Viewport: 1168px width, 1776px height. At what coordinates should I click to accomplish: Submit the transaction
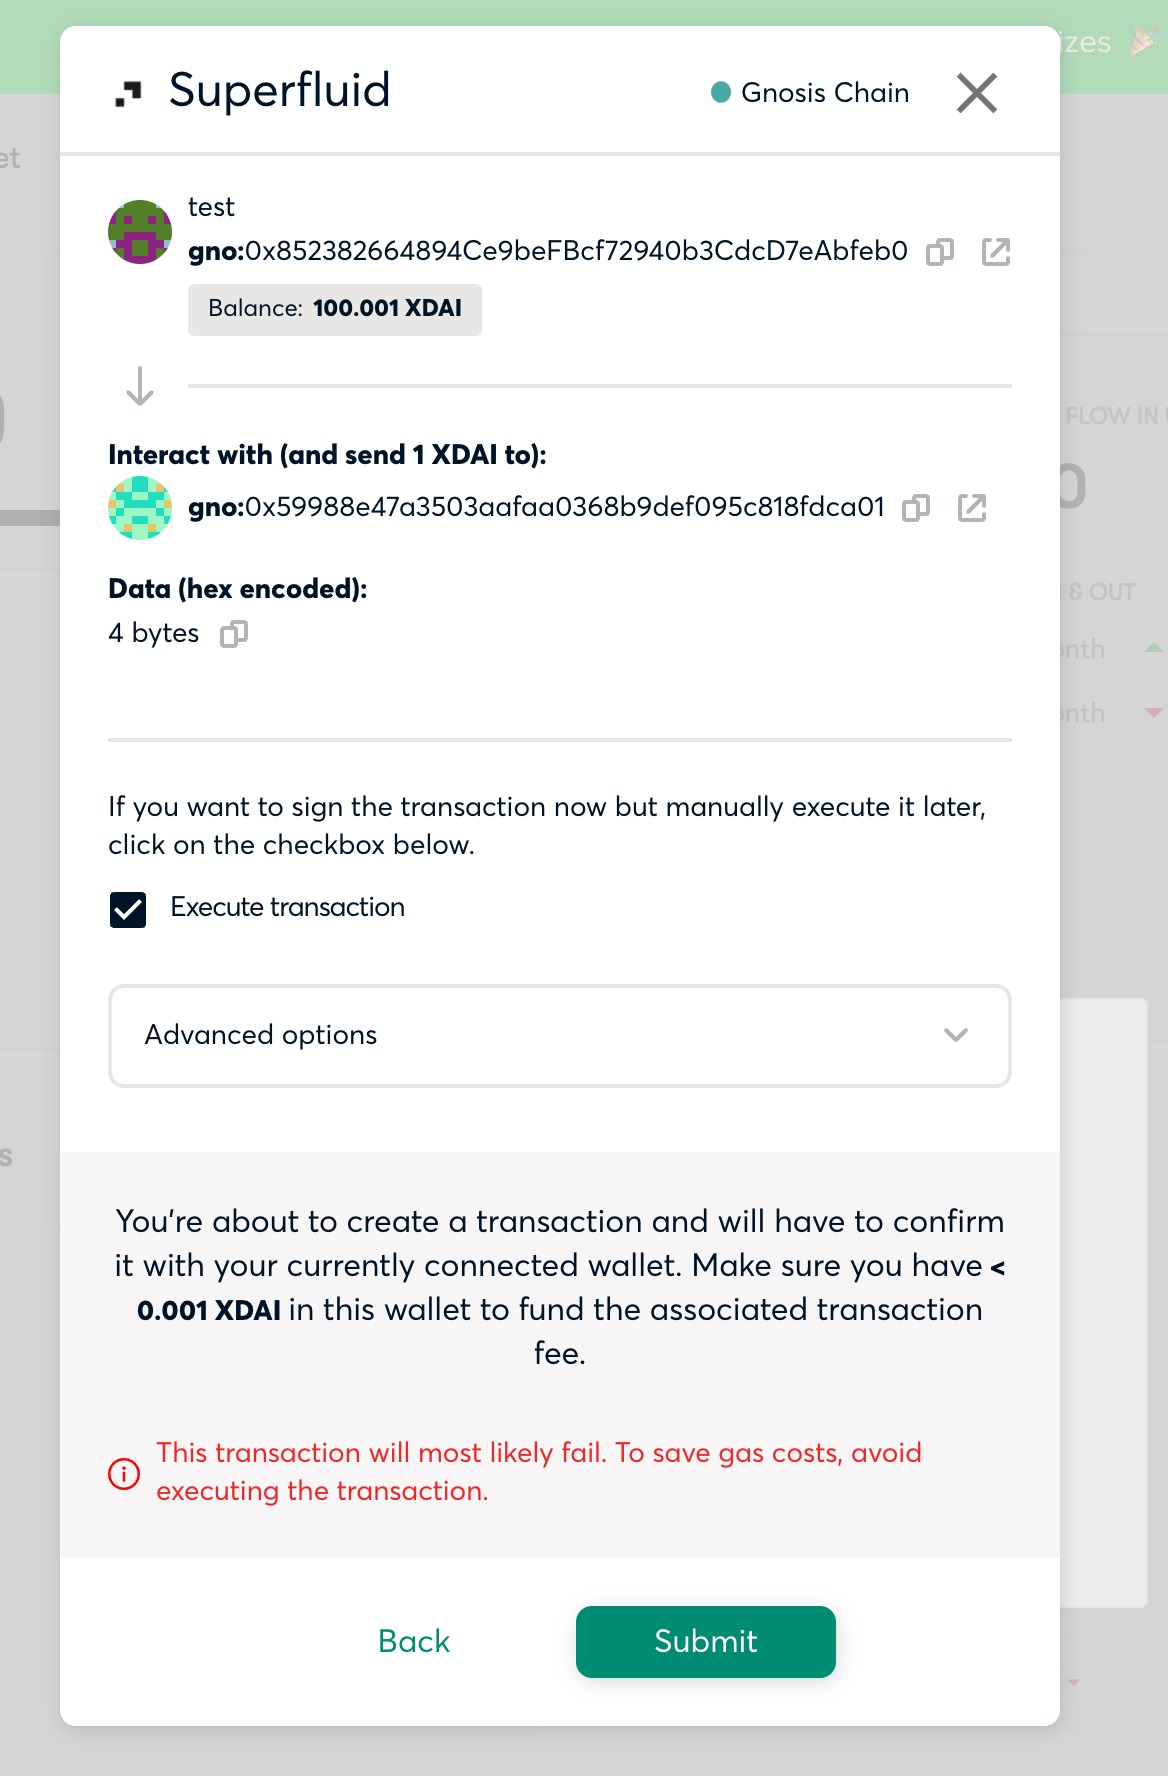(x=705, y=1641)
